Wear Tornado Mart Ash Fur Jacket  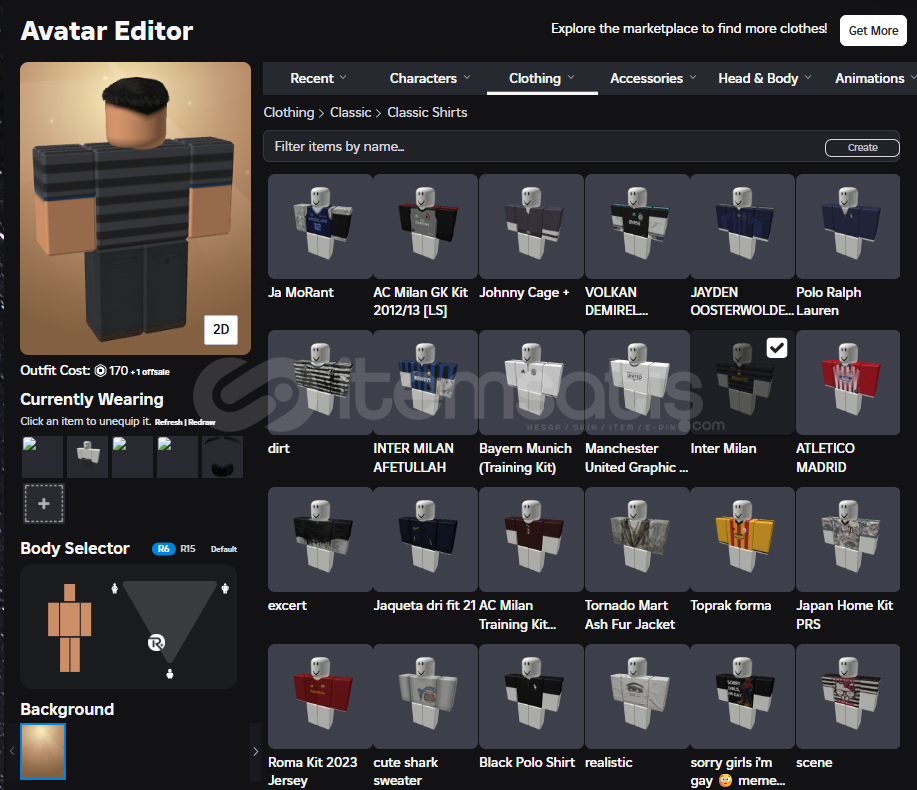637,539
